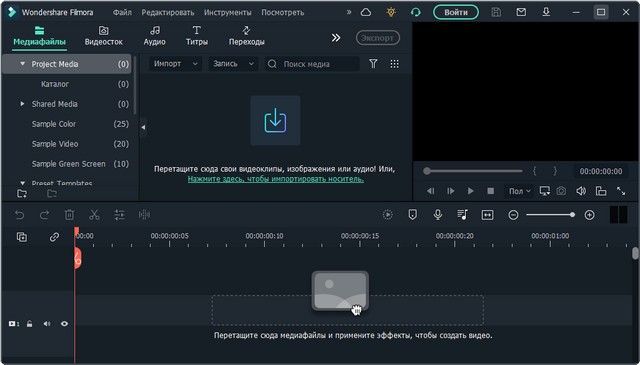Switch to the Титры tab
Image resolution: width=640 pixels, height=365 pixels.
pyautogui.click(x=197, y=36)
